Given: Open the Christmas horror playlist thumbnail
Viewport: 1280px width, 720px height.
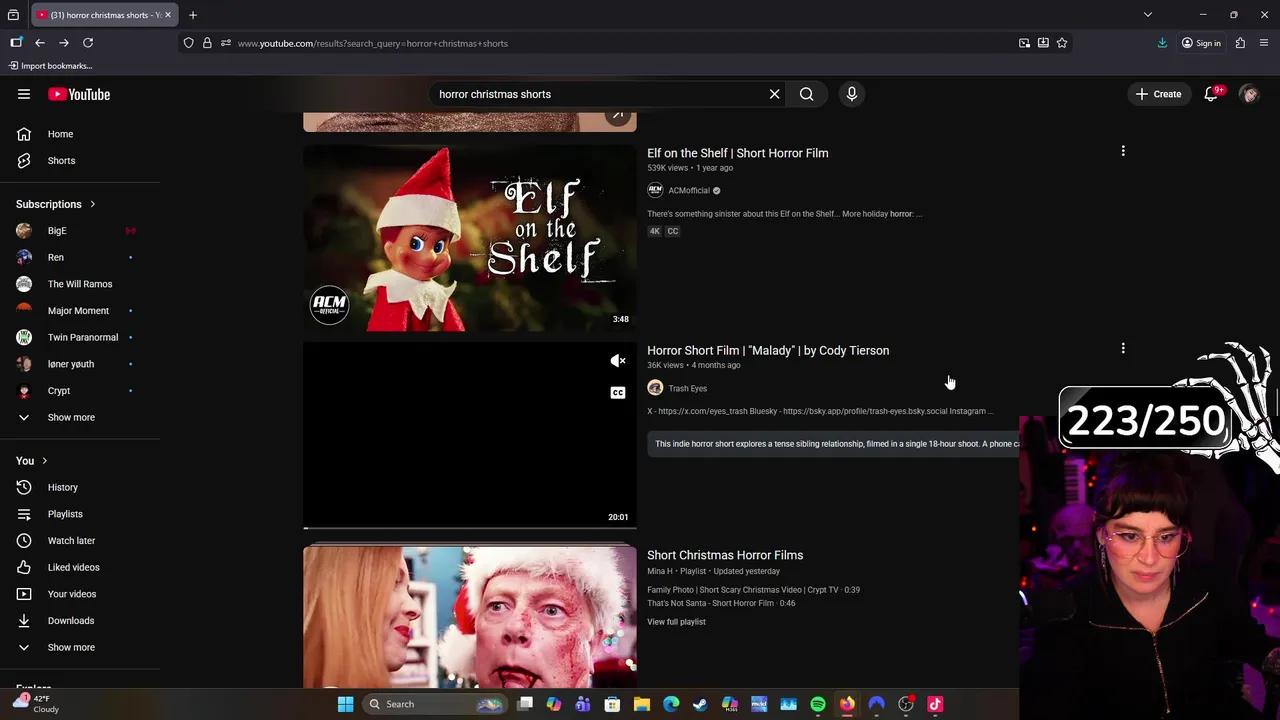Looking at the screenshot, I should [470, 616].
